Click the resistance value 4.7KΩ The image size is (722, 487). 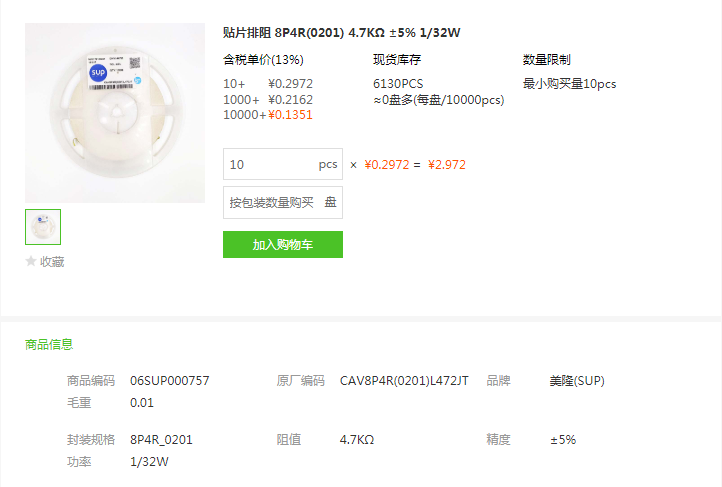coord(357,440)
